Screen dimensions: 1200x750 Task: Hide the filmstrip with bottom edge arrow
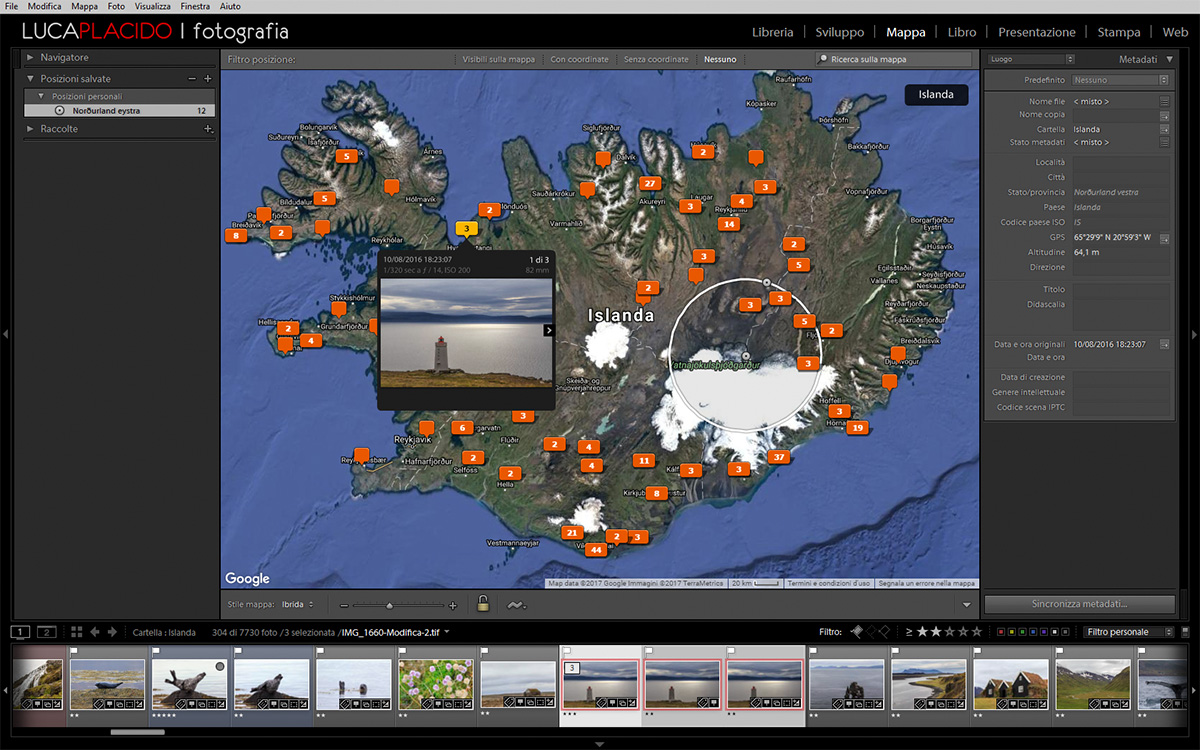click(x=600, y=744)
